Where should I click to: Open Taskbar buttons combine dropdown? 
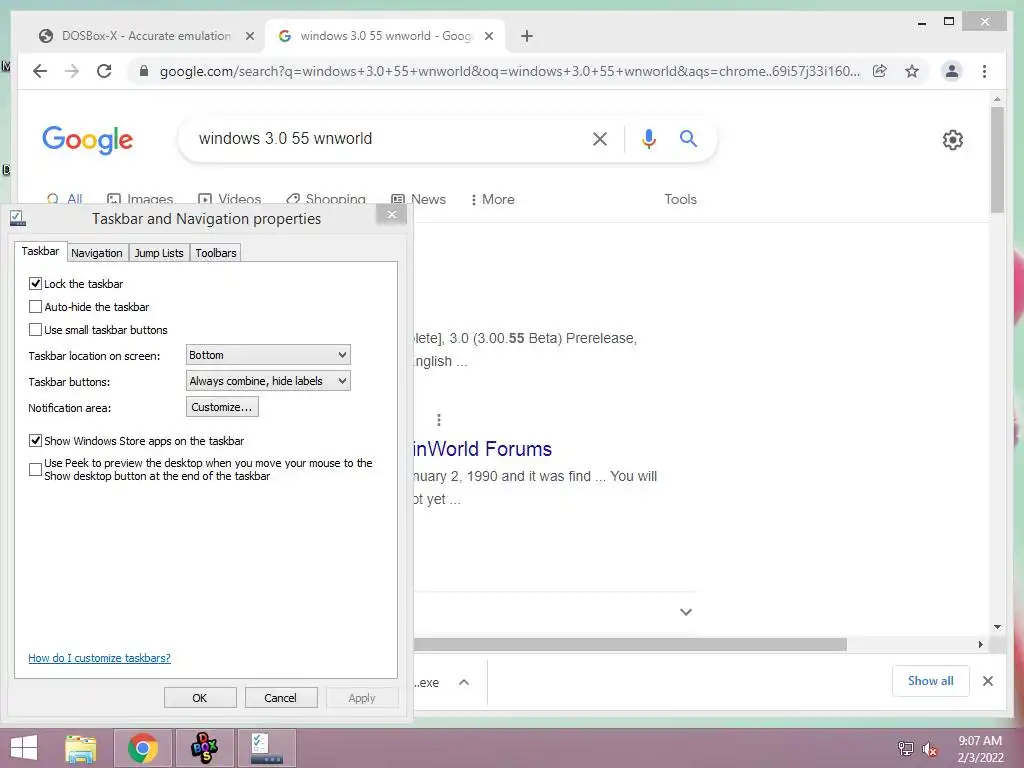268,381
